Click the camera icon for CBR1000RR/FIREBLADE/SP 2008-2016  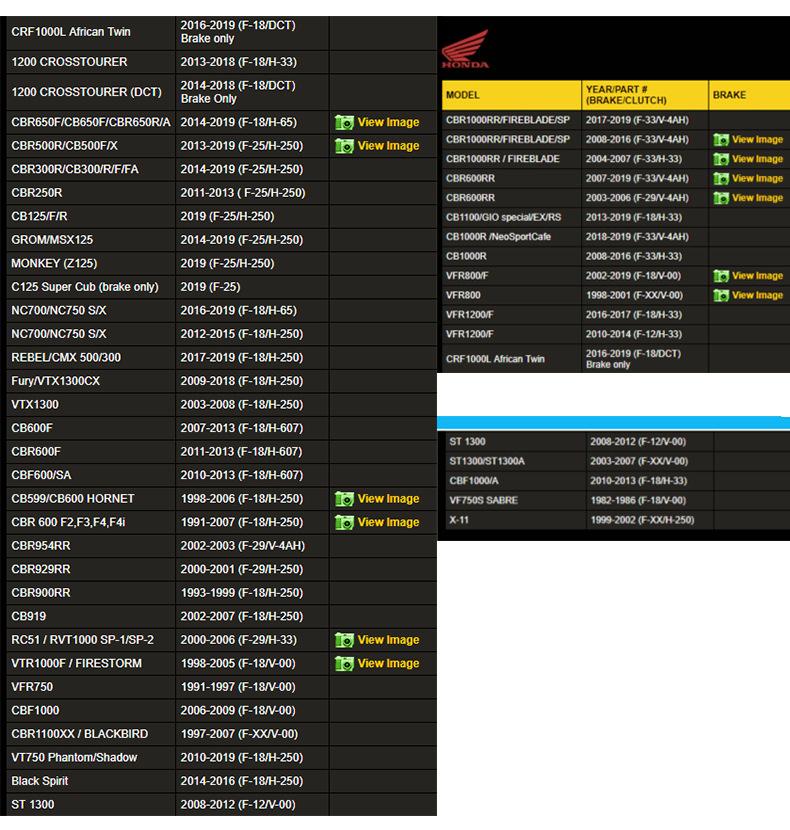(x=720, y=140)
